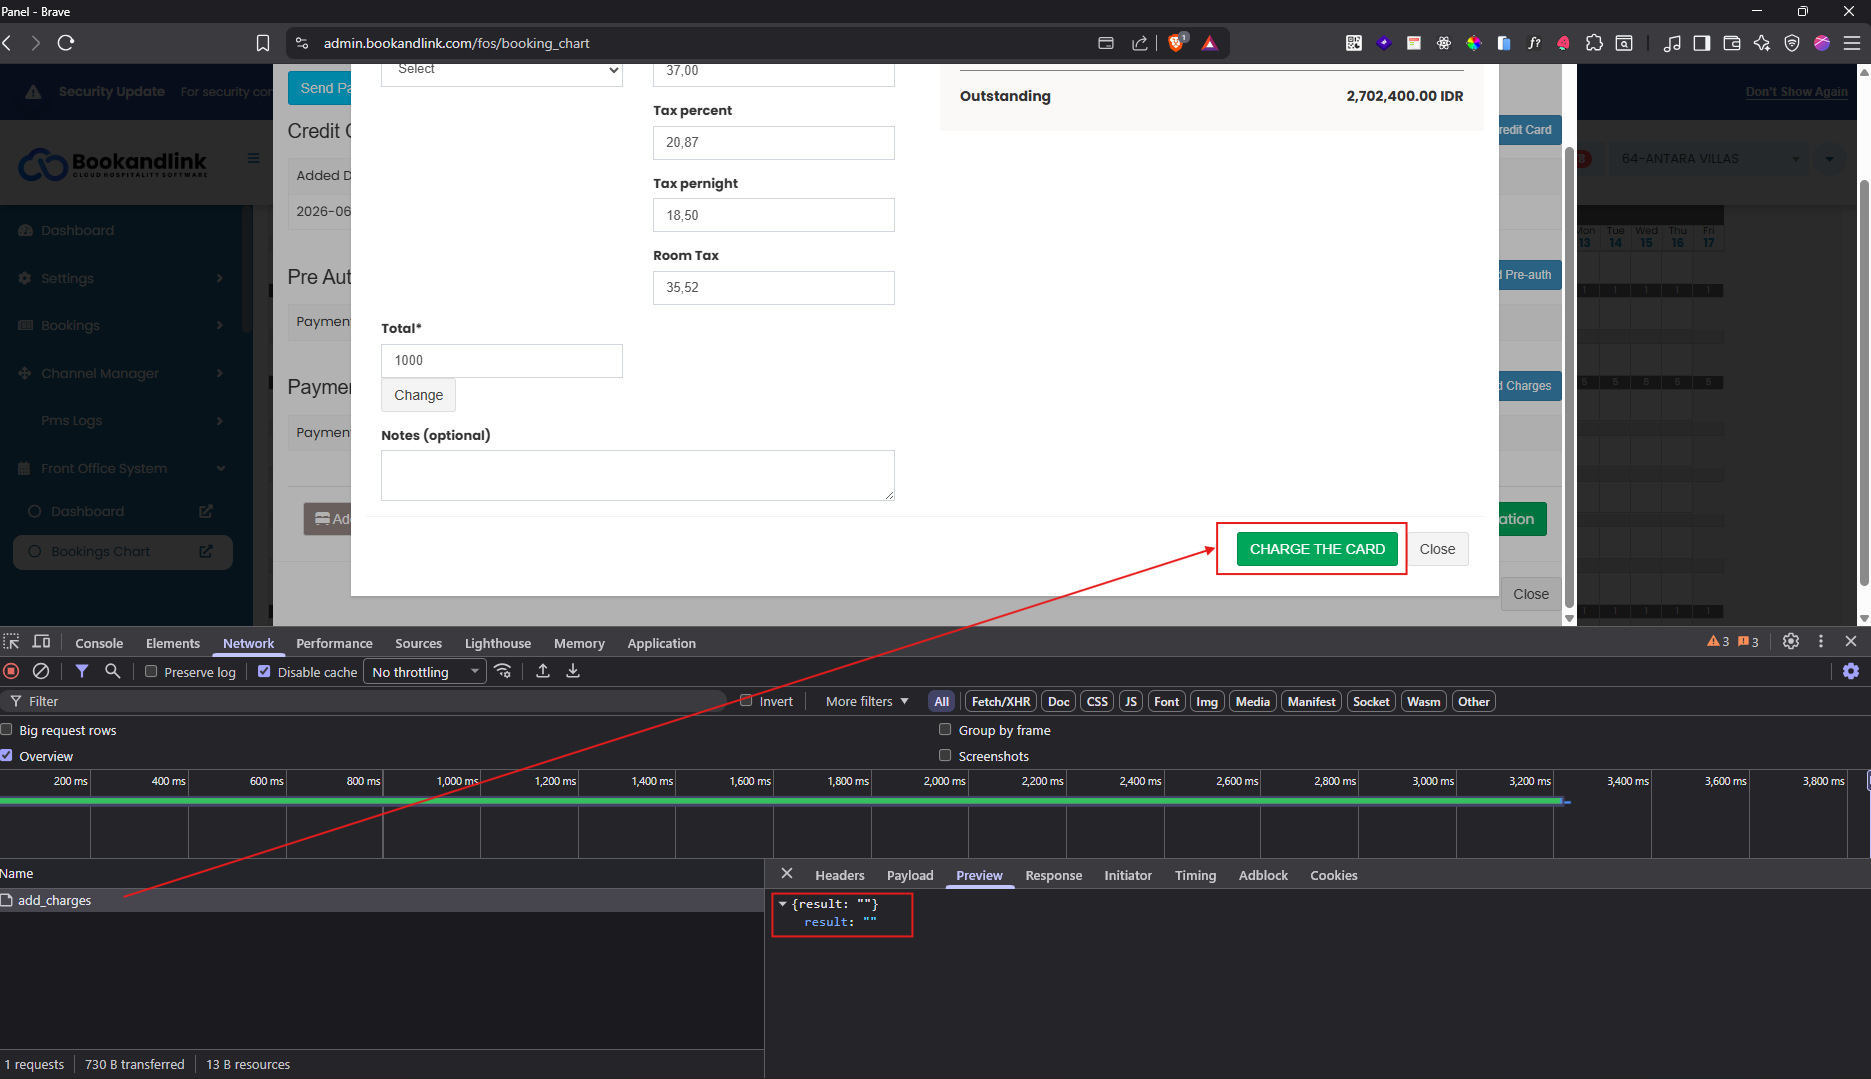Open the No throttling dropdown
Image resolution: width=1871 pixels, height=1079 pixels.
[425, 672]
